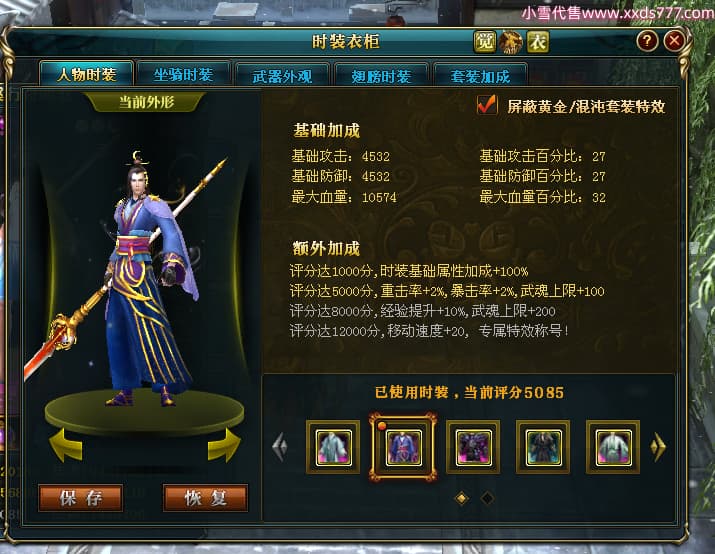Choose the dark purple armor costume icon
Image resolution: width=715 pixels, height=554 pixels.
coord(473,447)
